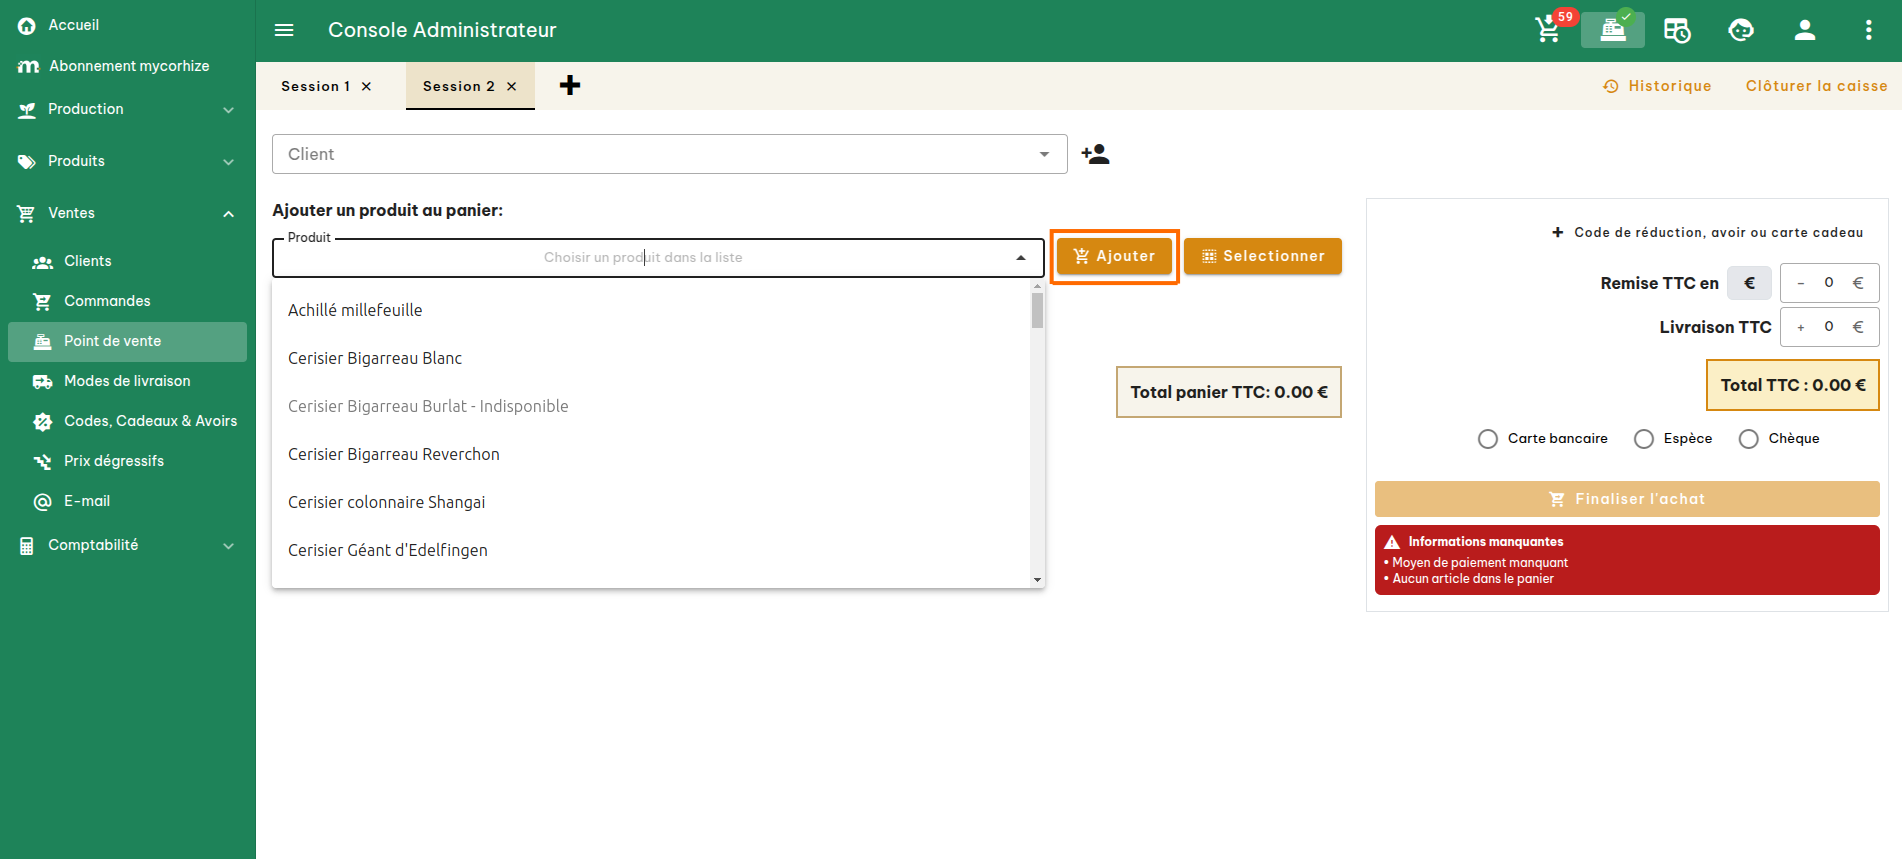Click the cash register icon in header
Image resolution: width=1902 pixels, height=859 pixels.
tap(1612, 29)
